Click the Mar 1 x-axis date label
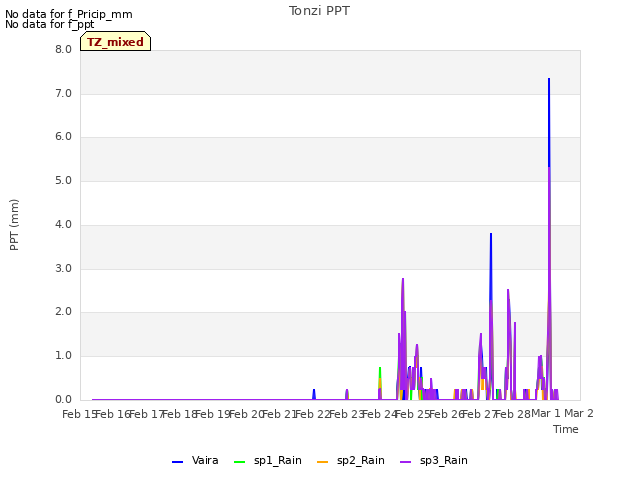This screenshot has width=640, height=480. 546,413
